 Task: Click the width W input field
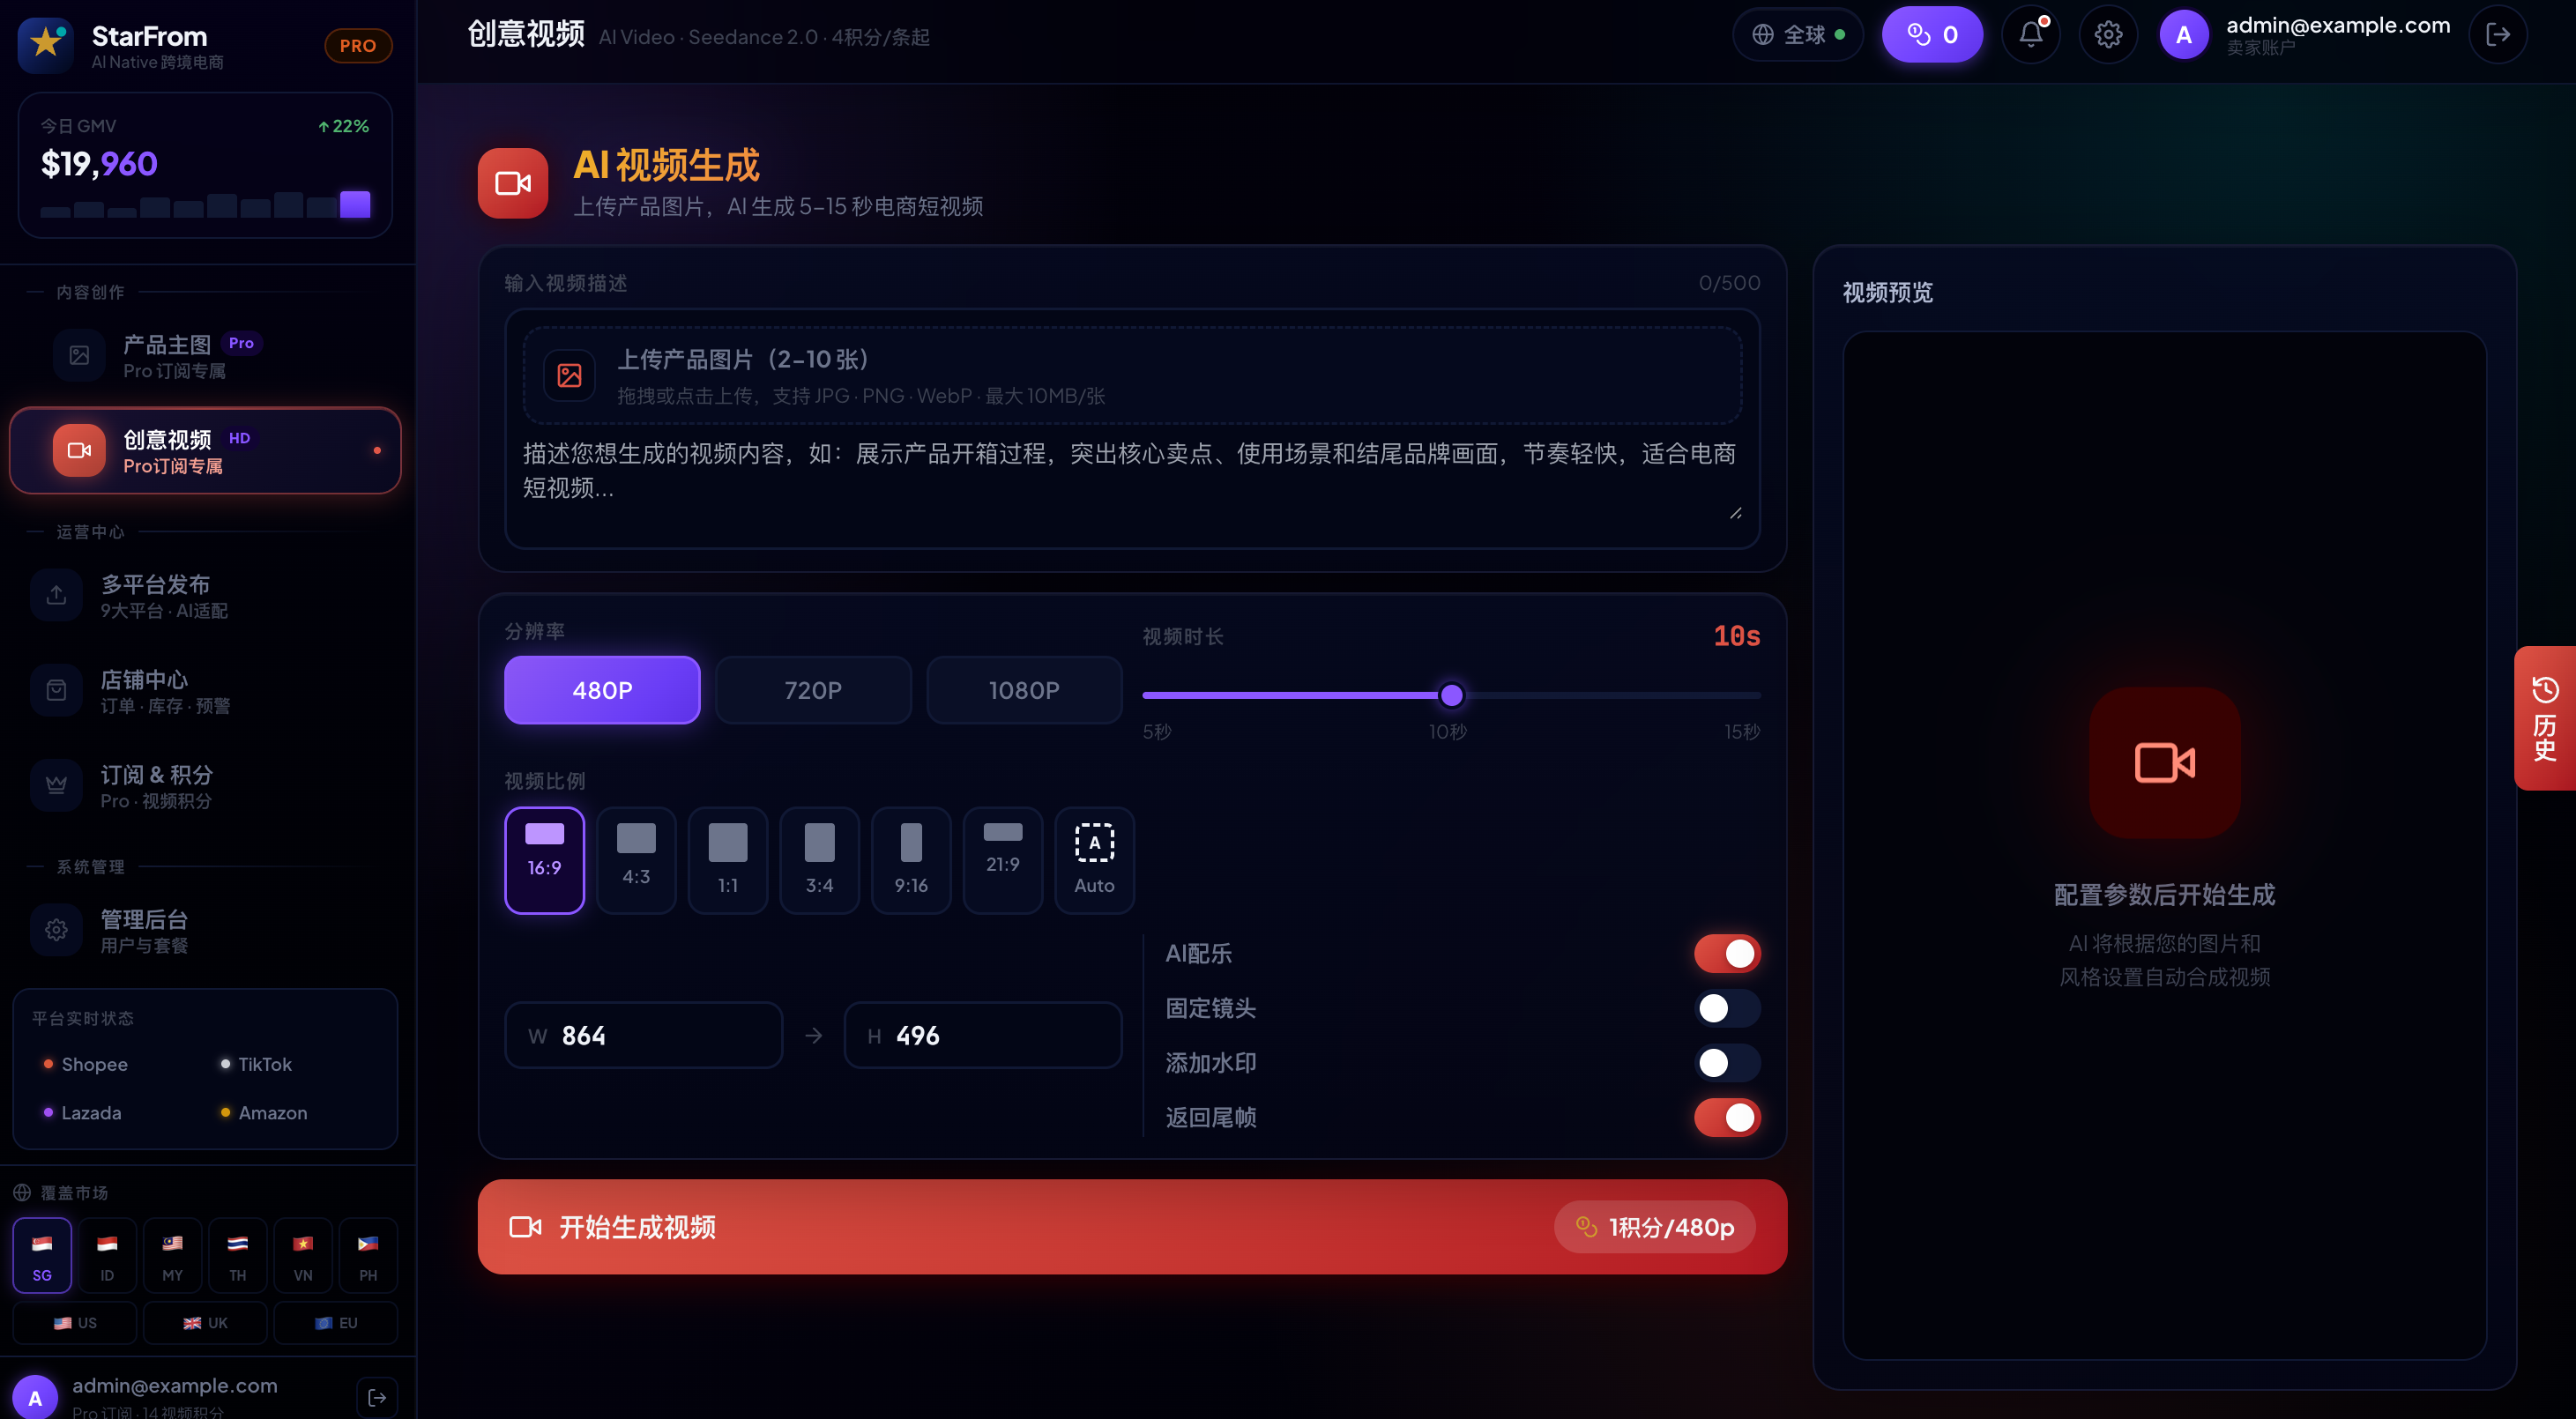643,1035
